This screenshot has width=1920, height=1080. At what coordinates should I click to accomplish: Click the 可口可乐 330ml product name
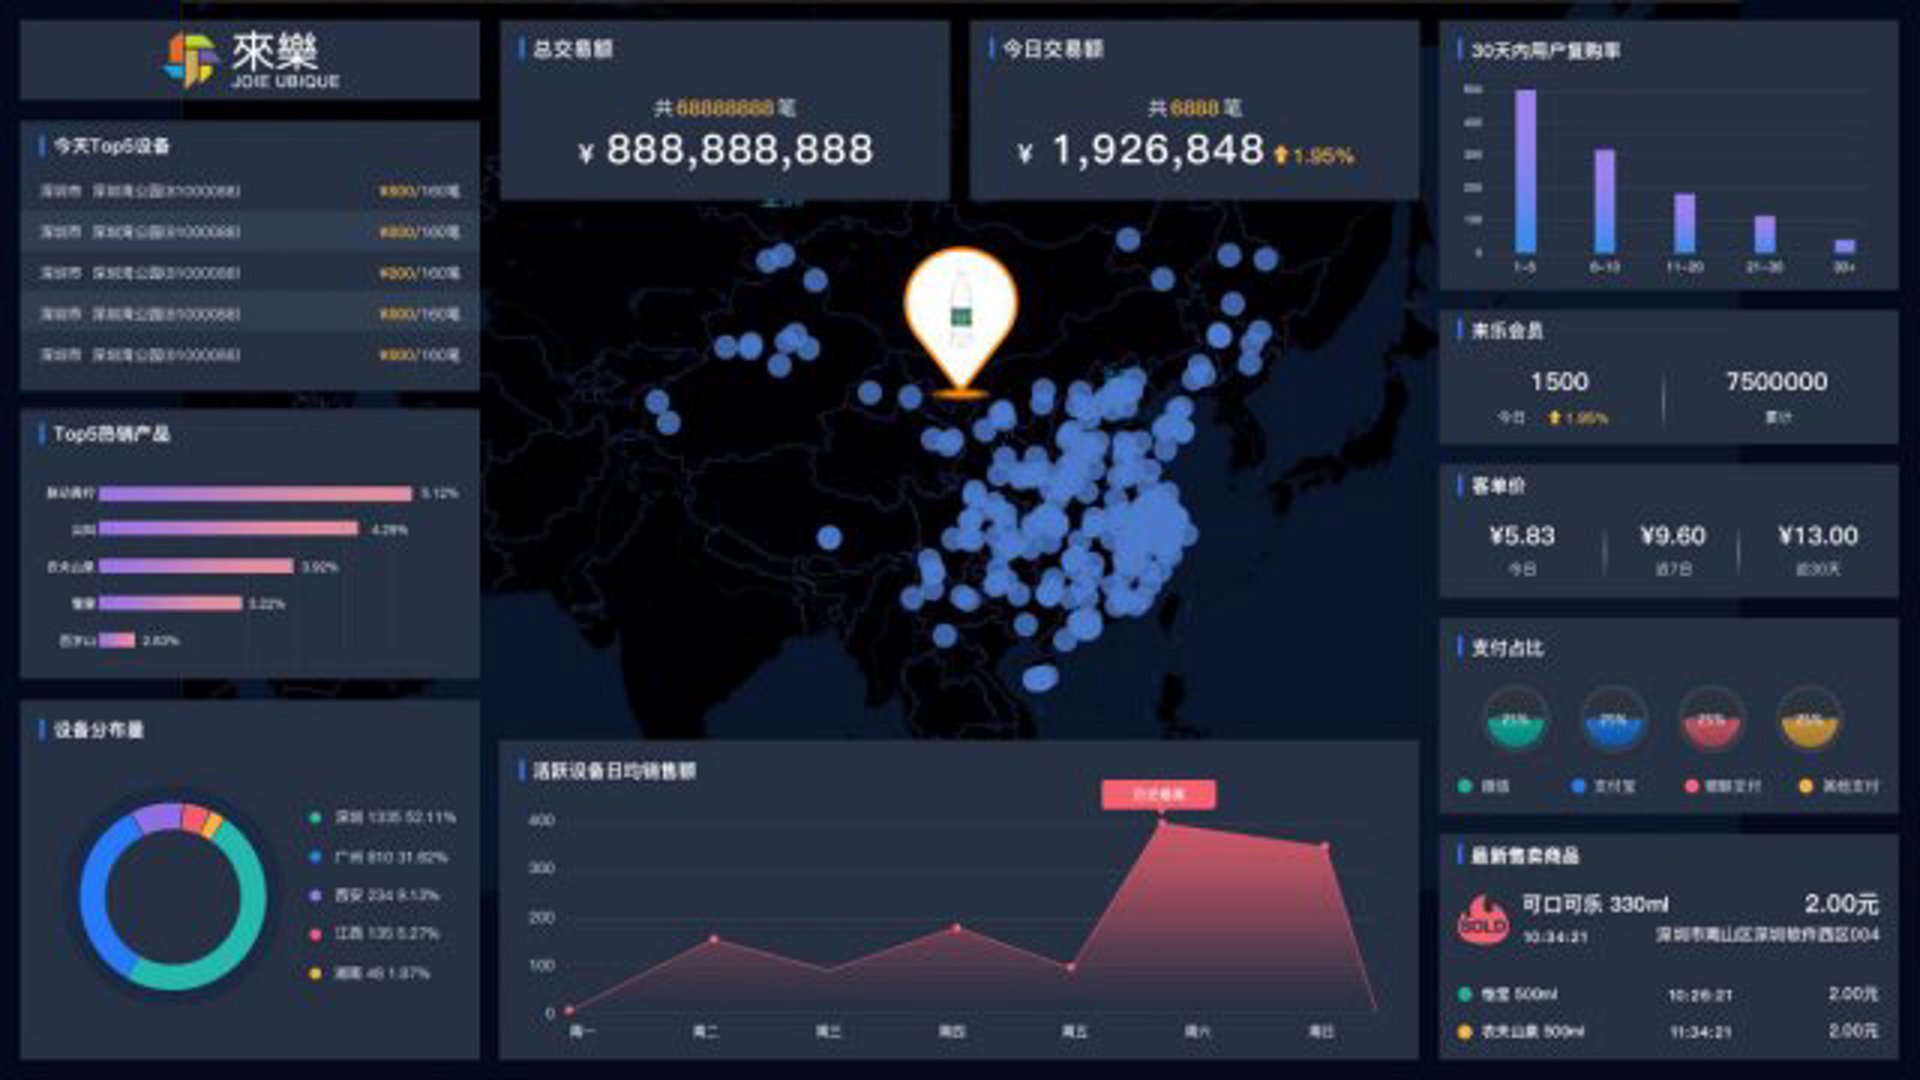pos(1595,904)
